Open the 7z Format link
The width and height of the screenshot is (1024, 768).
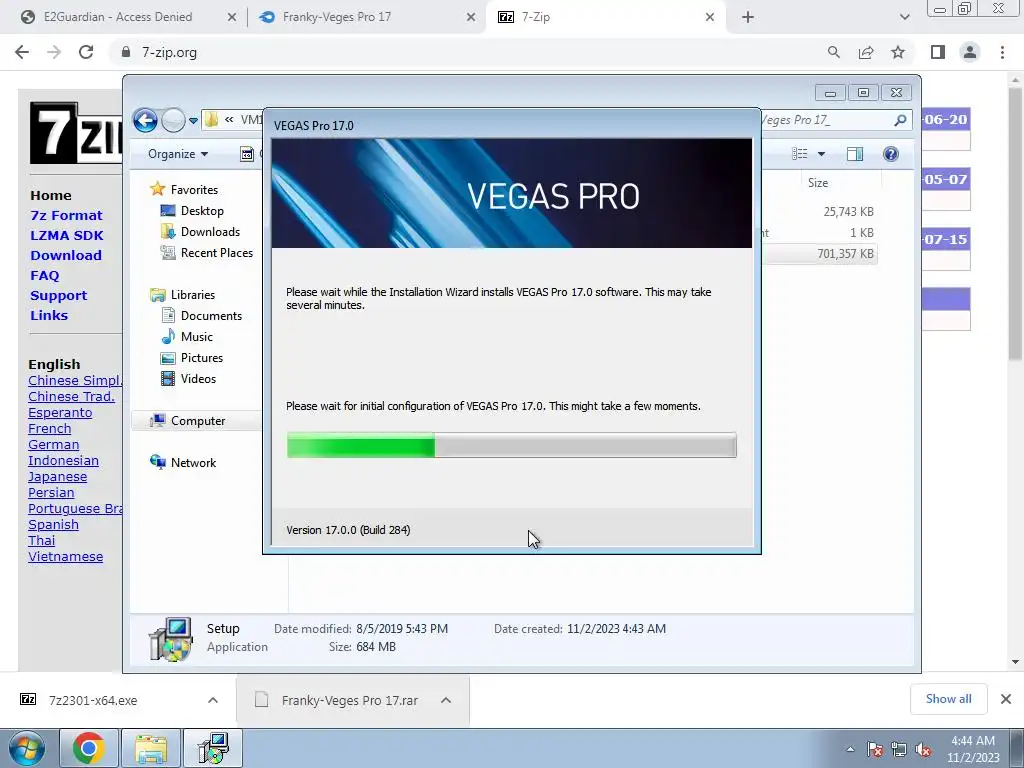[x=67, y=216]
